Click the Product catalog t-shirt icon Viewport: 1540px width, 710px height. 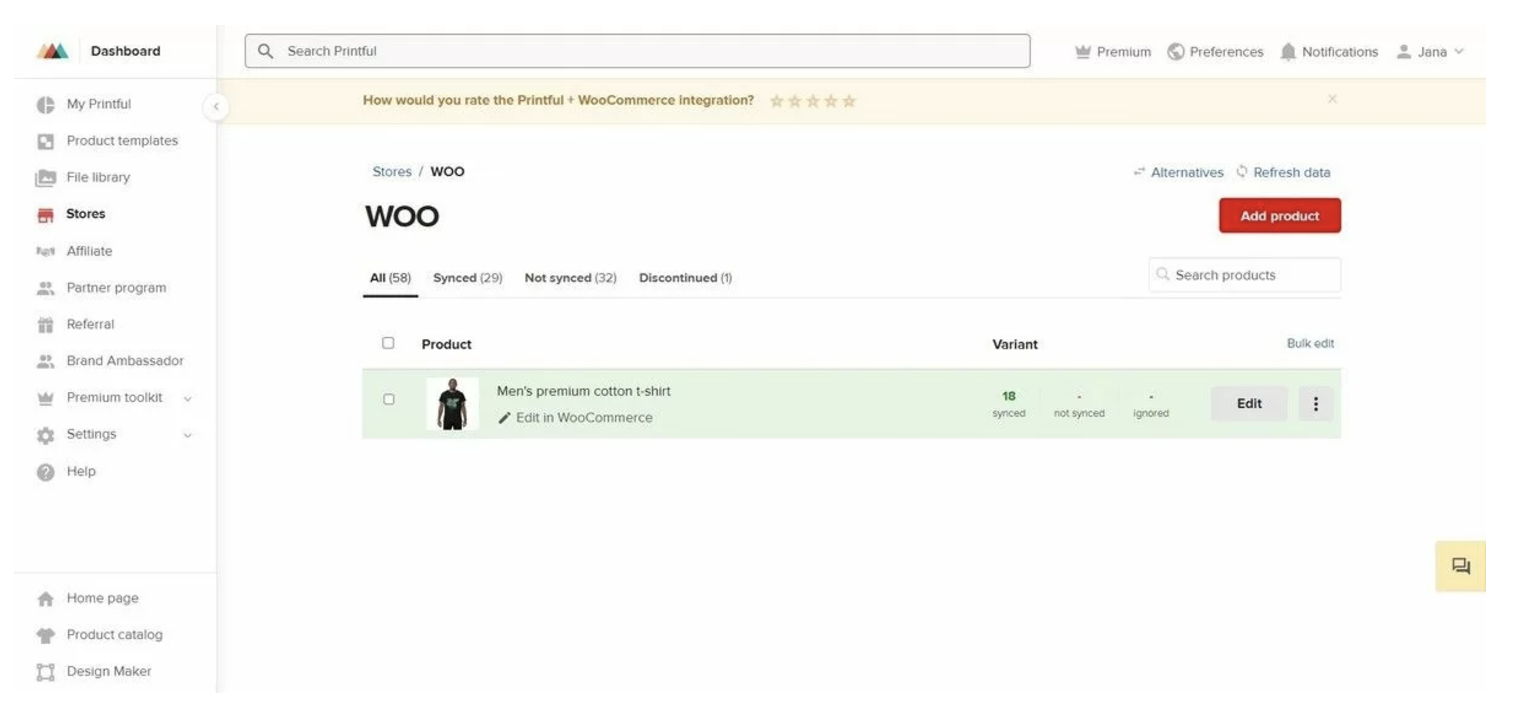45,635
